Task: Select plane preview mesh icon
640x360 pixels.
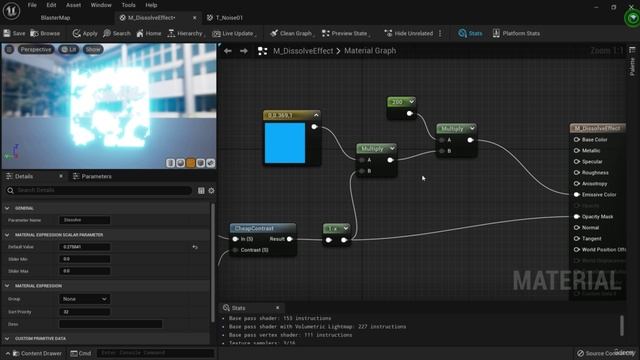Action: point(191,163)
